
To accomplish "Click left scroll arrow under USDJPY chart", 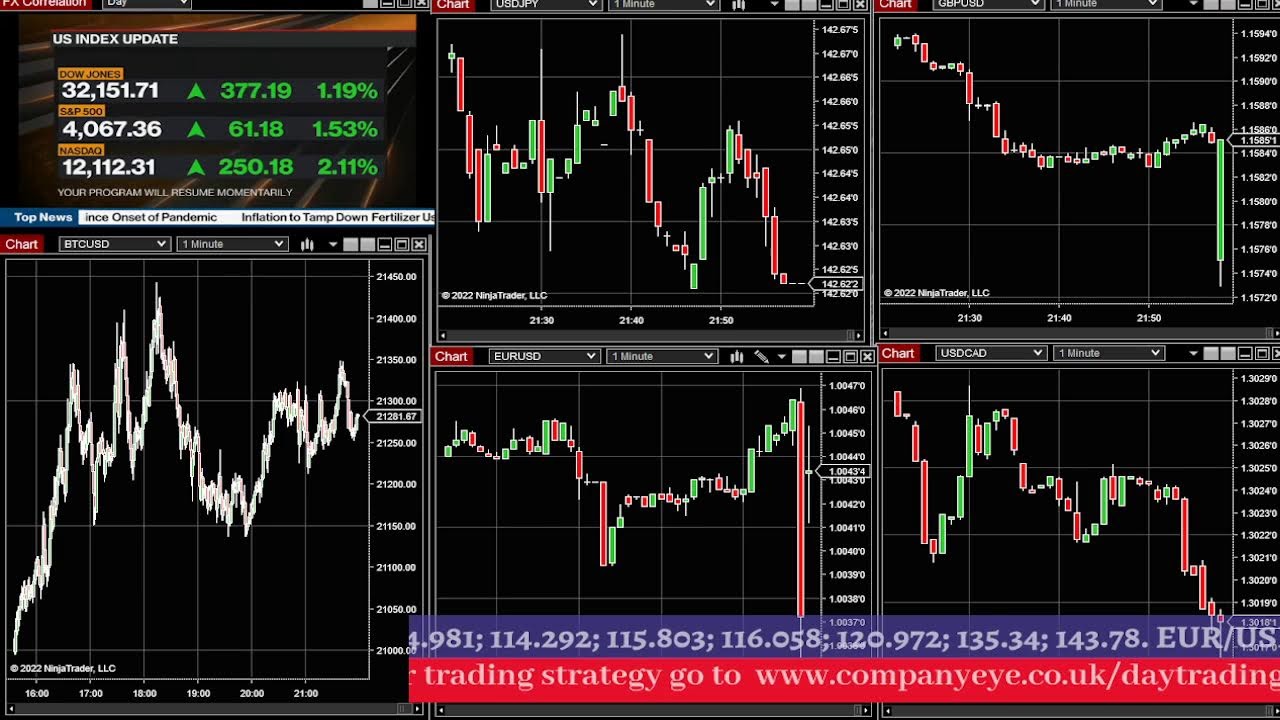I will click(x=443, y=335).
